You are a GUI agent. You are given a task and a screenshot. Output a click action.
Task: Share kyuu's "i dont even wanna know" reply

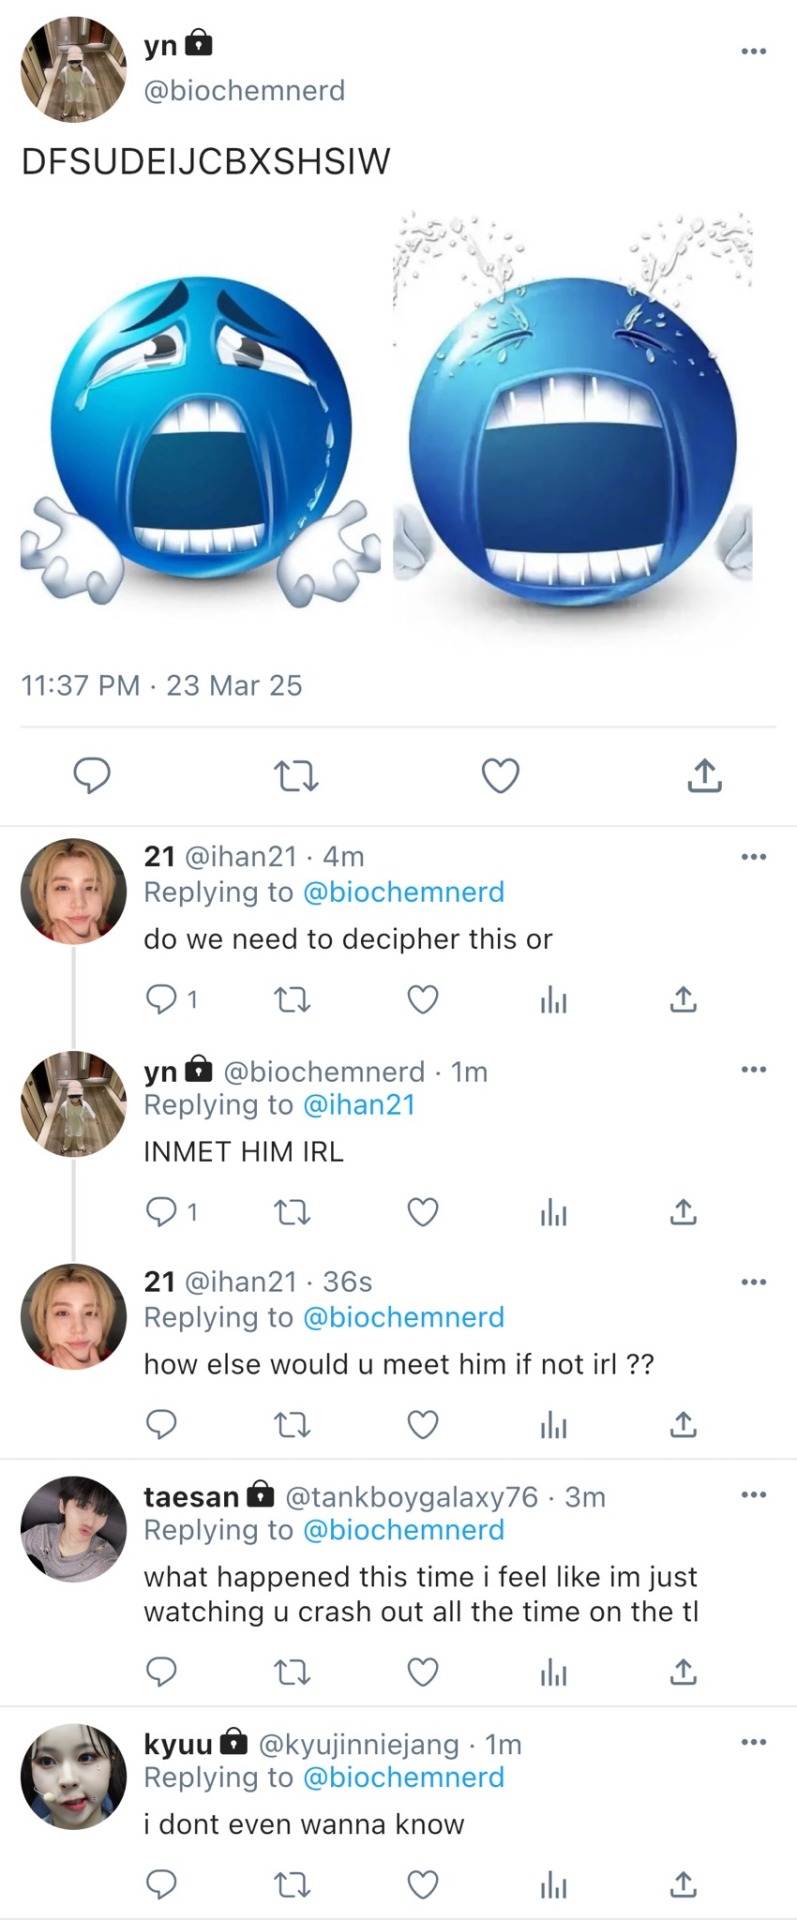pos(683,1885)
